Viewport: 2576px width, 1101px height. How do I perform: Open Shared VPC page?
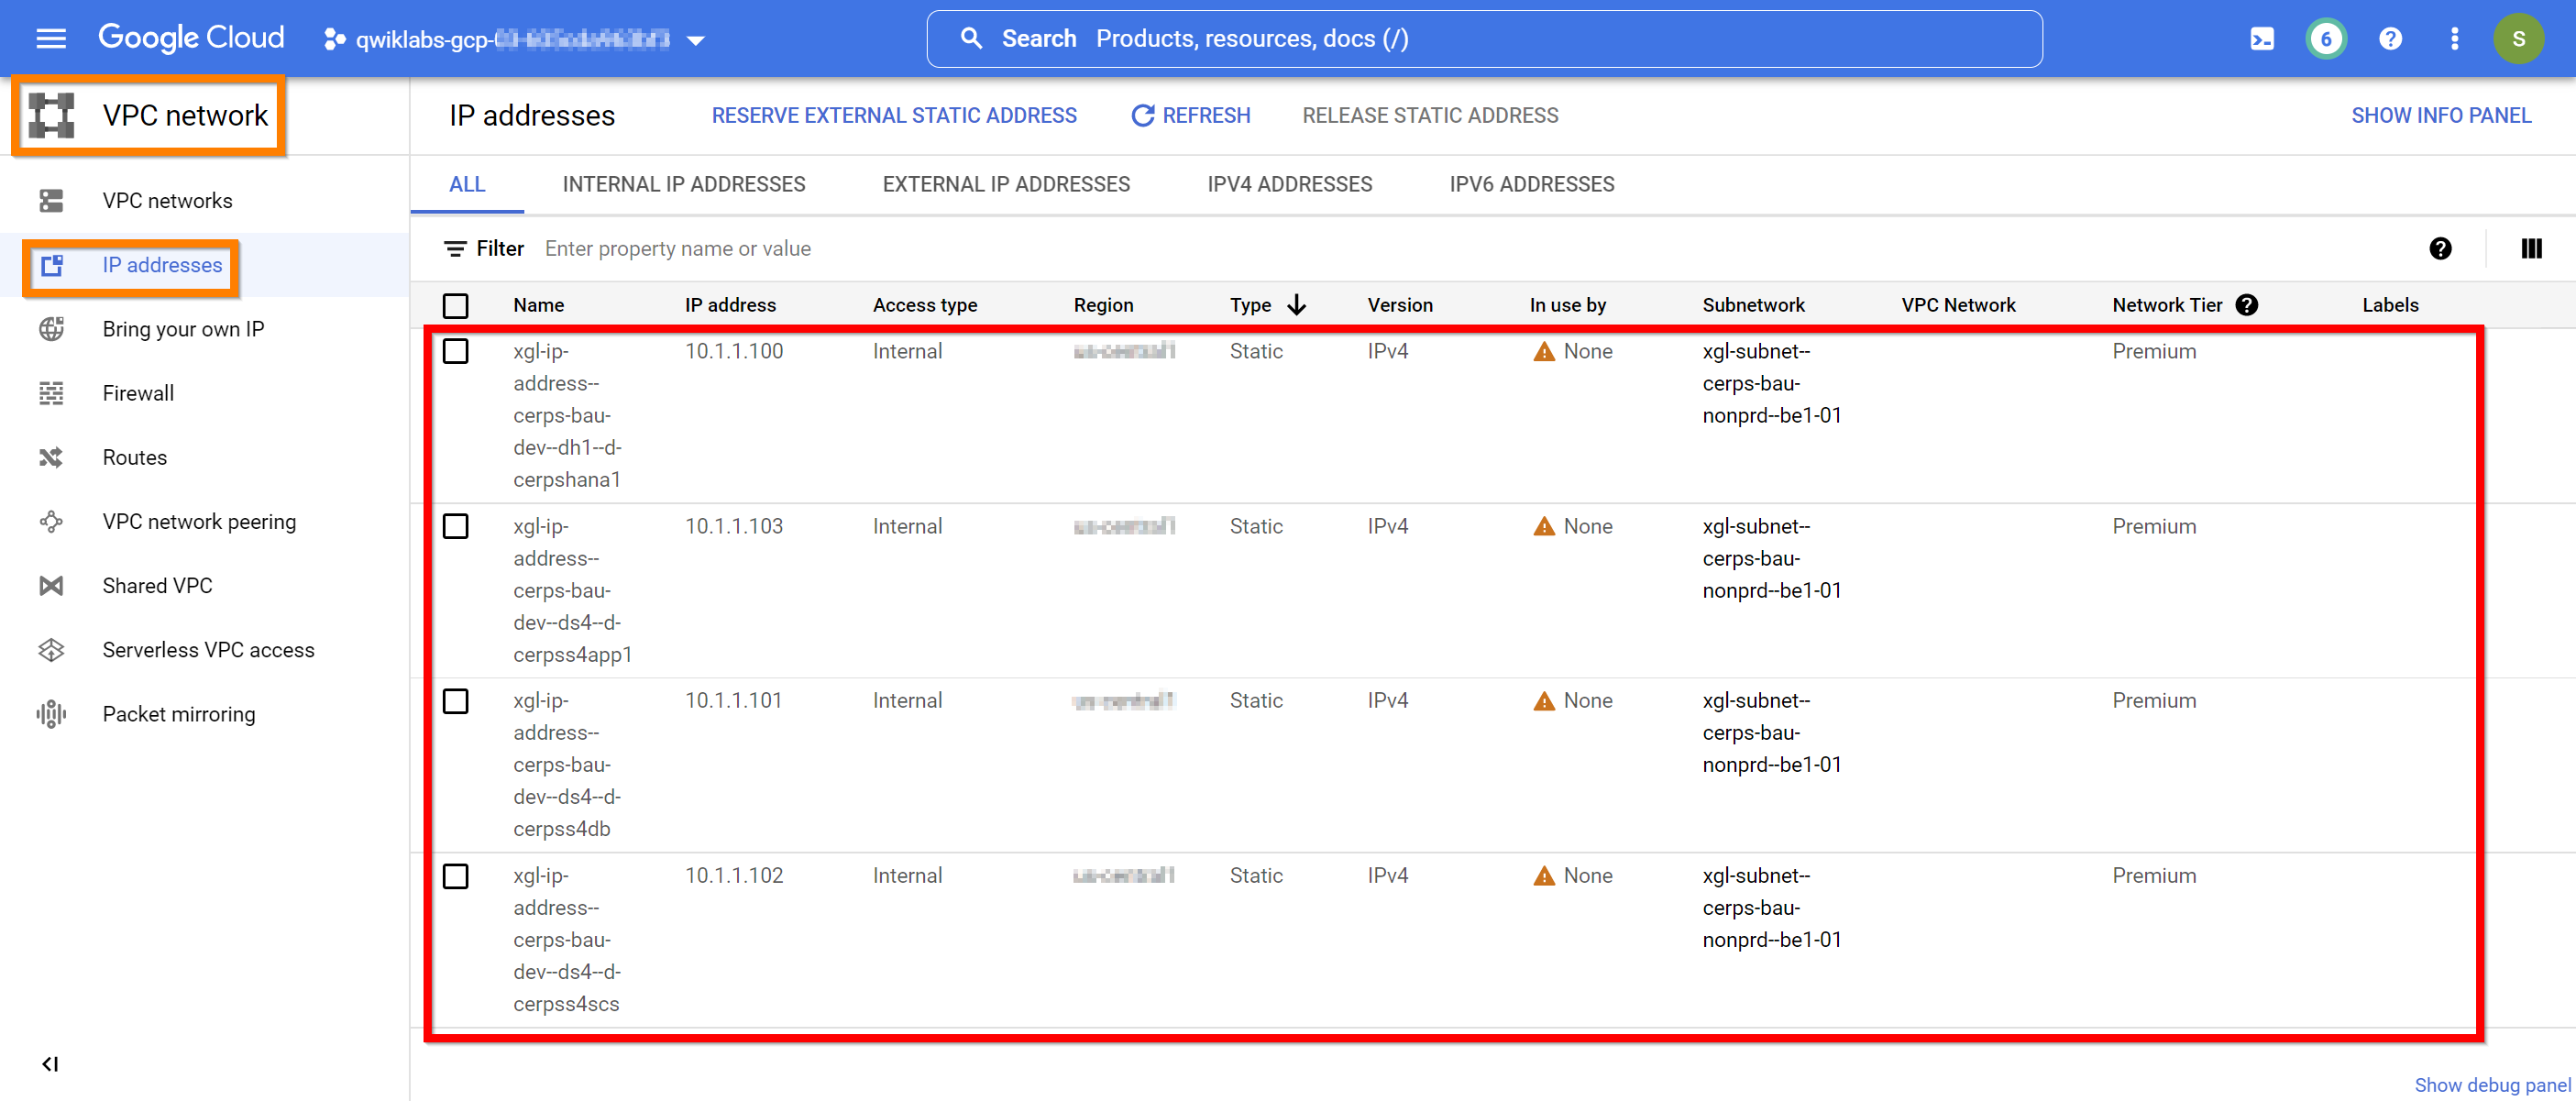click(x=157, y=586)
